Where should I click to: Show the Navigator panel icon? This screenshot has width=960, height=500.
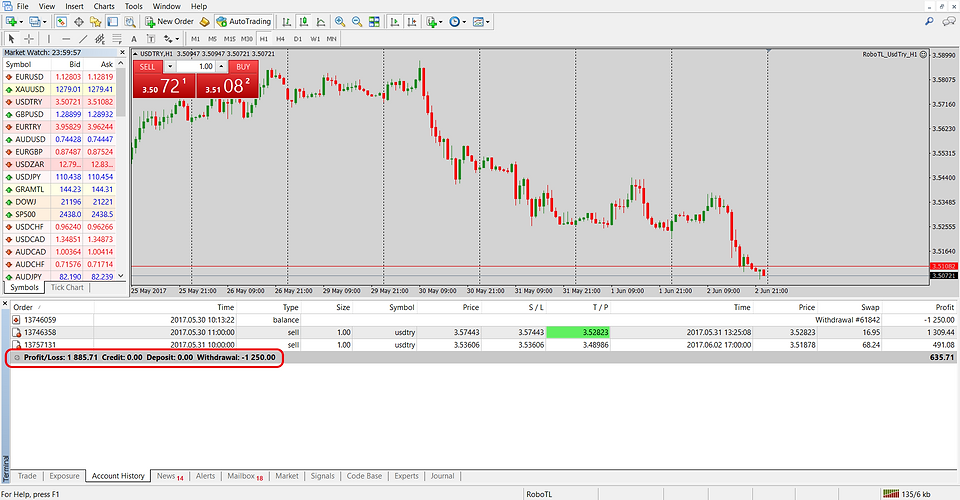[96, 21]
